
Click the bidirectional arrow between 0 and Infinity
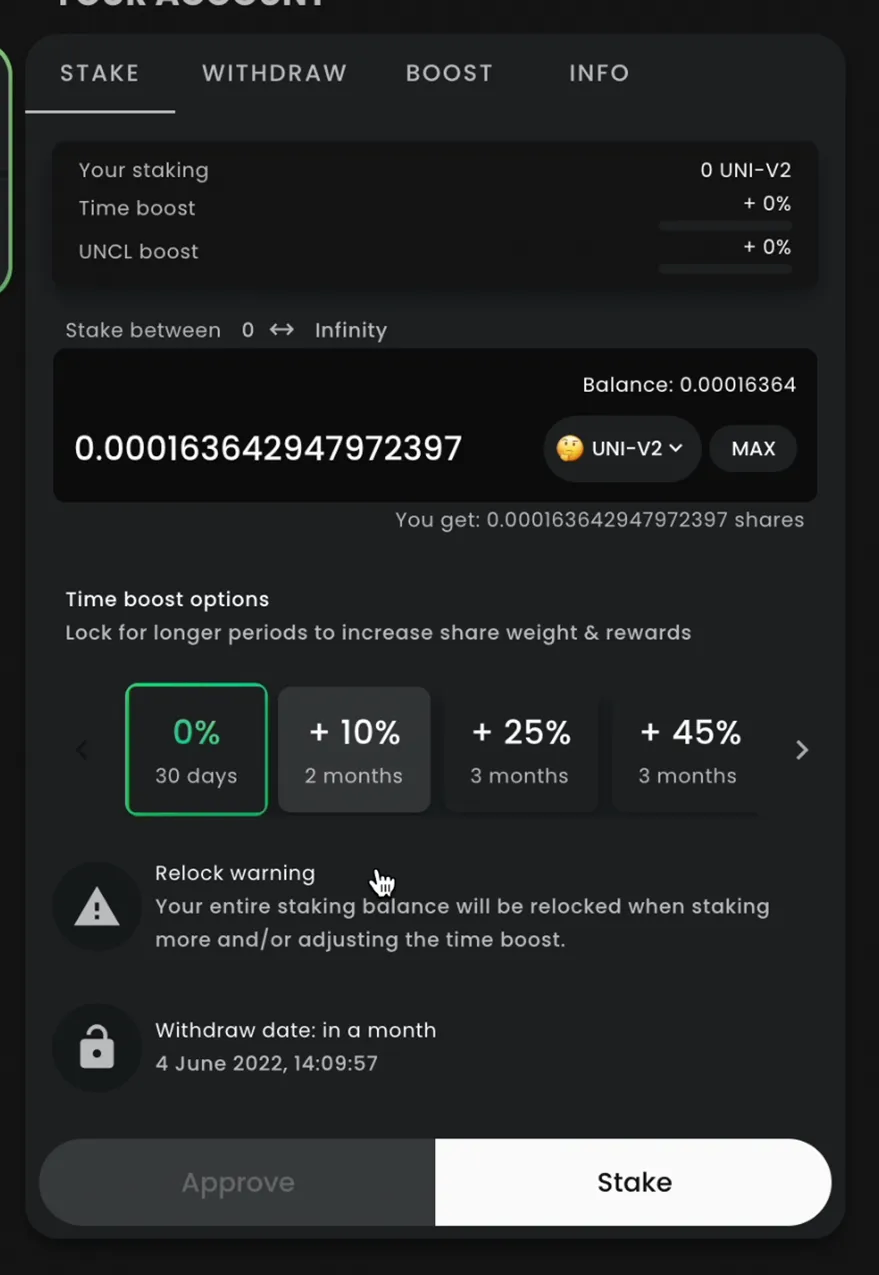[x=282, y=330]
